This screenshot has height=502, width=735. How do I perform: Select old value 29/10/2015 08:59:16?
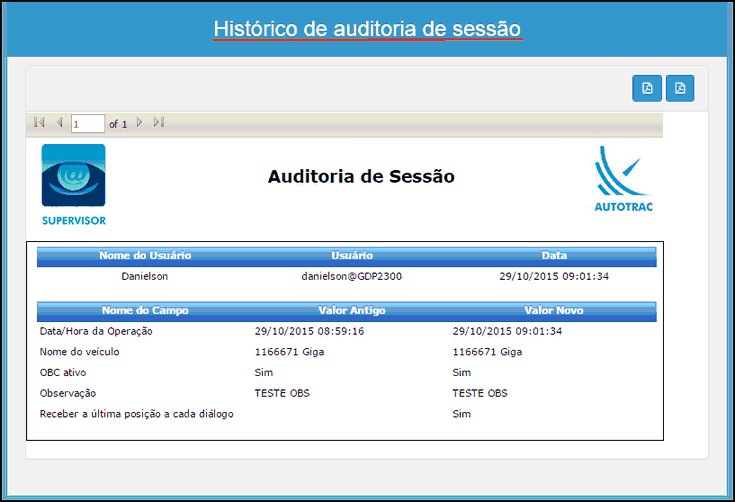(x=309, y=331)
